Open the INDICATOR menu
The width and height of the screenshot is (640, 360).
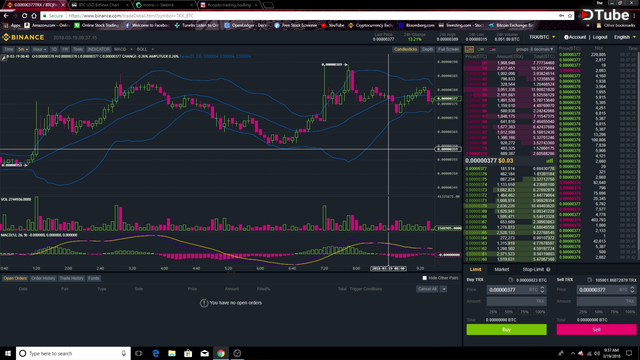pos(98,49)
